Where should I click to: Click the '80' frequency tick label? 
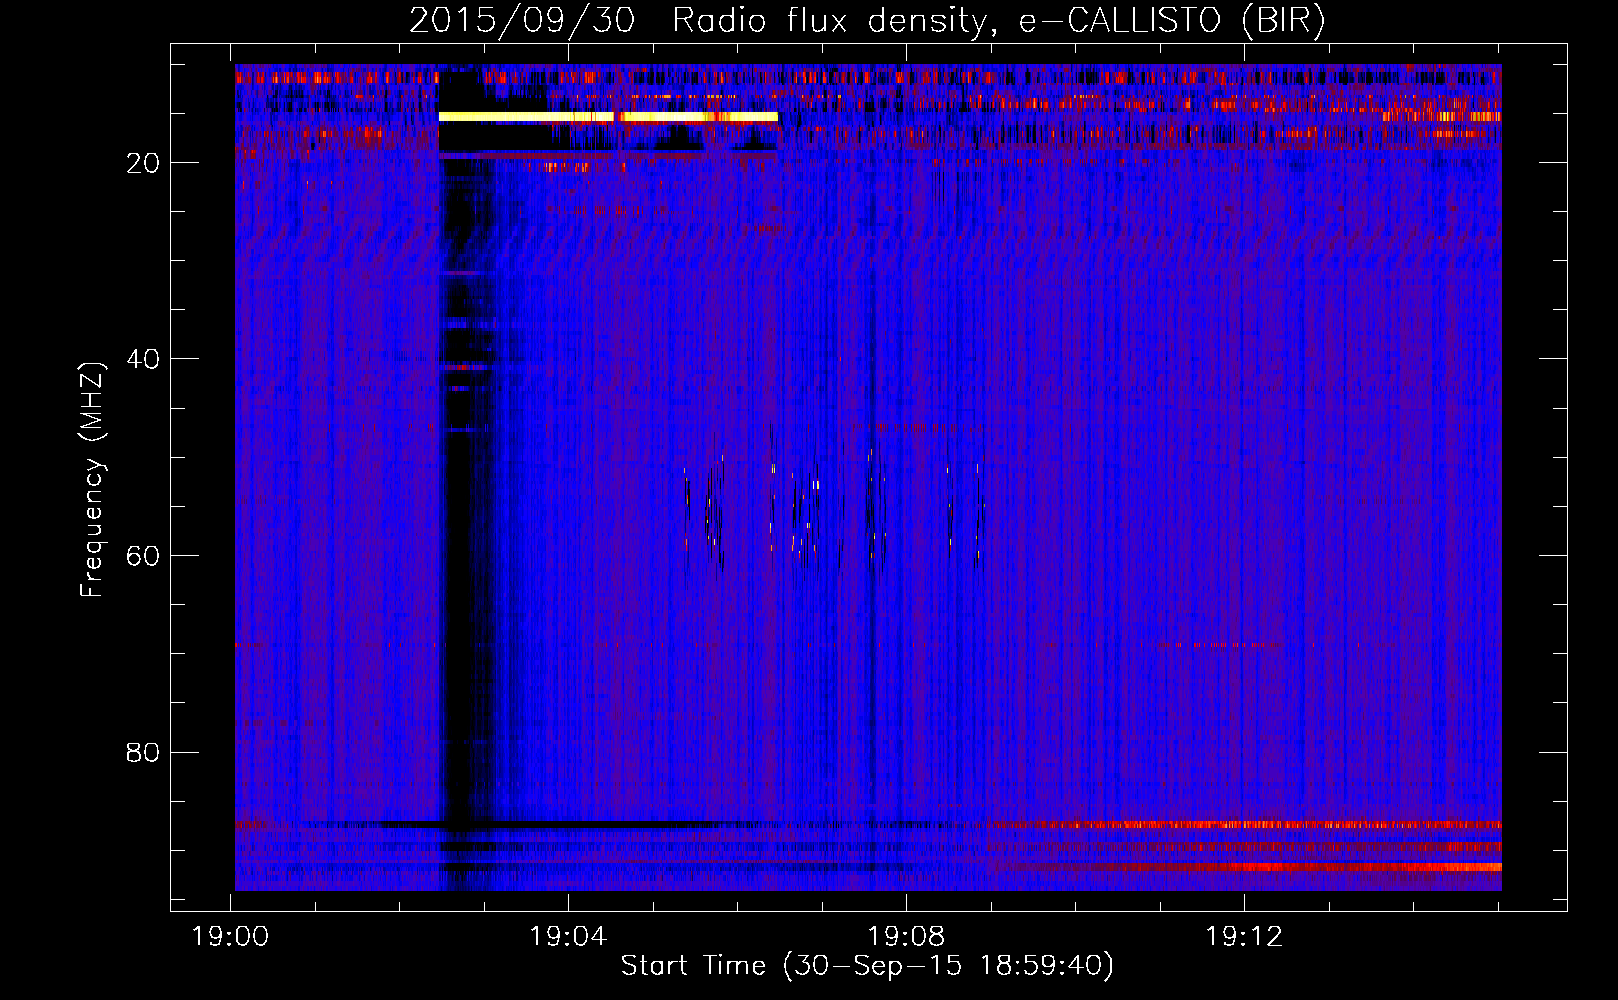143,753
